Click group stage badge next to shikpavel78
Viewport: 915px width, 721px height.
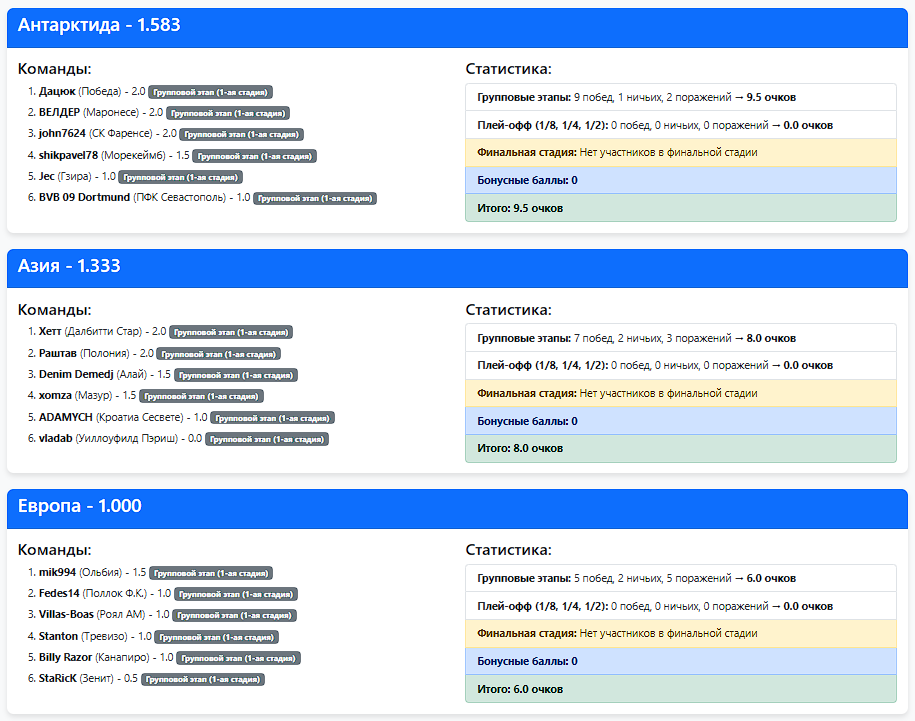(x=254, y=156)
